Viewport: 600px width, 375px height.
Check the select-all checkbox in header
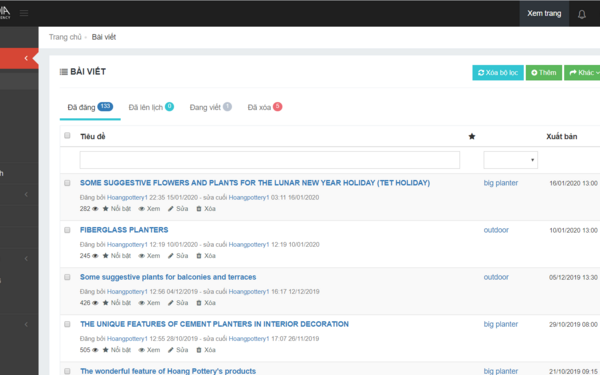pos(67,135)
